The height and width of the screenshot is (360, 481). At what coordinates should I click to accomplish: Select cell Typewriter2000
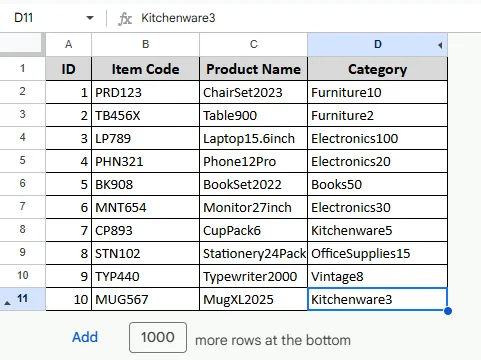(x=254, y=276)
